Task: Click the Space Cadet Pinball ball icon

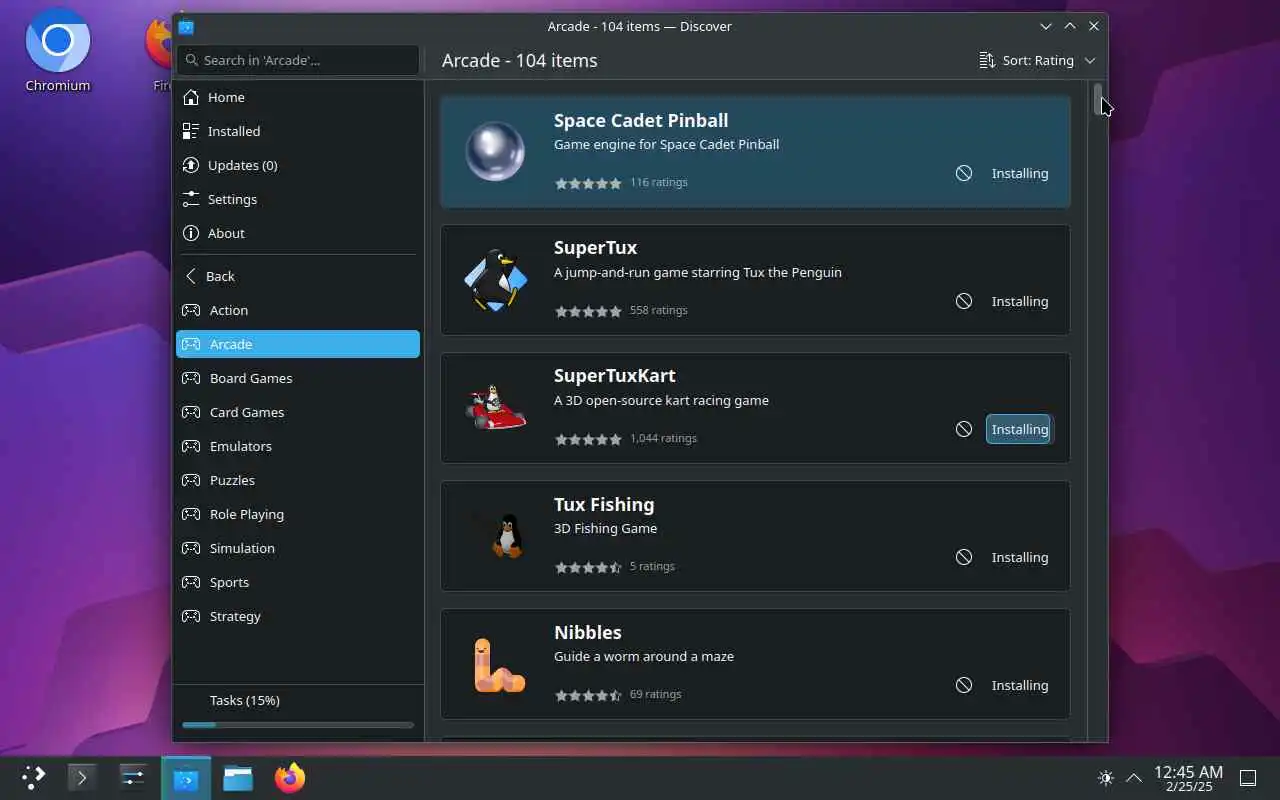Action: [495, 151]
